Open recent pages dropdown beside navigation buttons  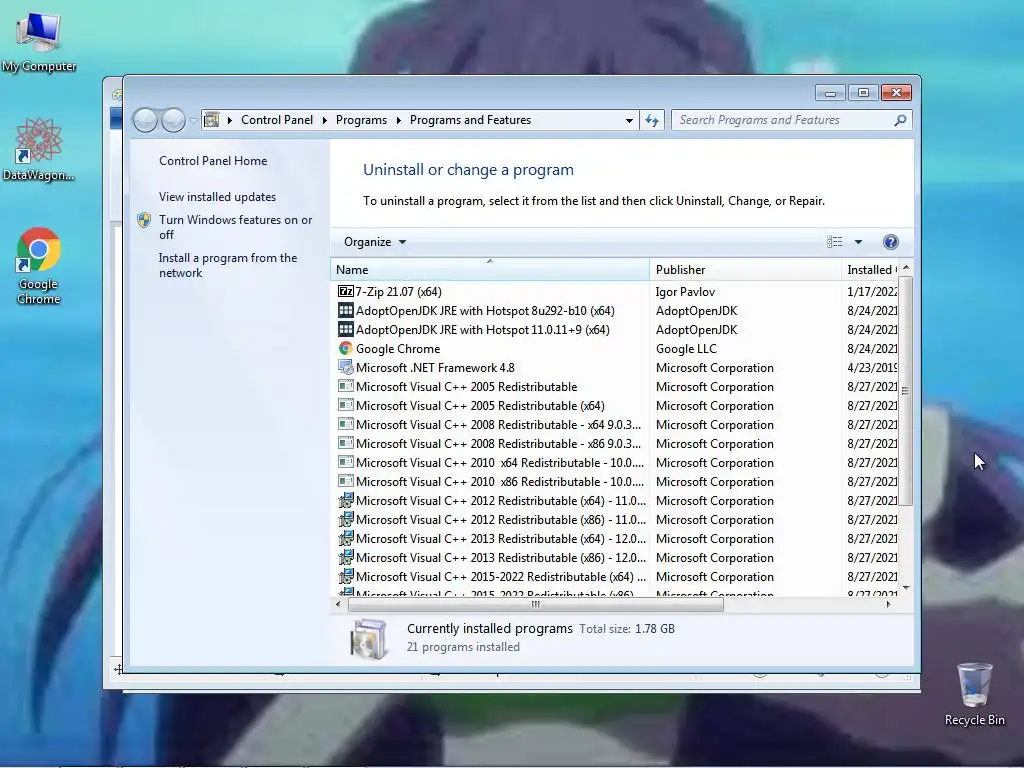tap(193, 121)
